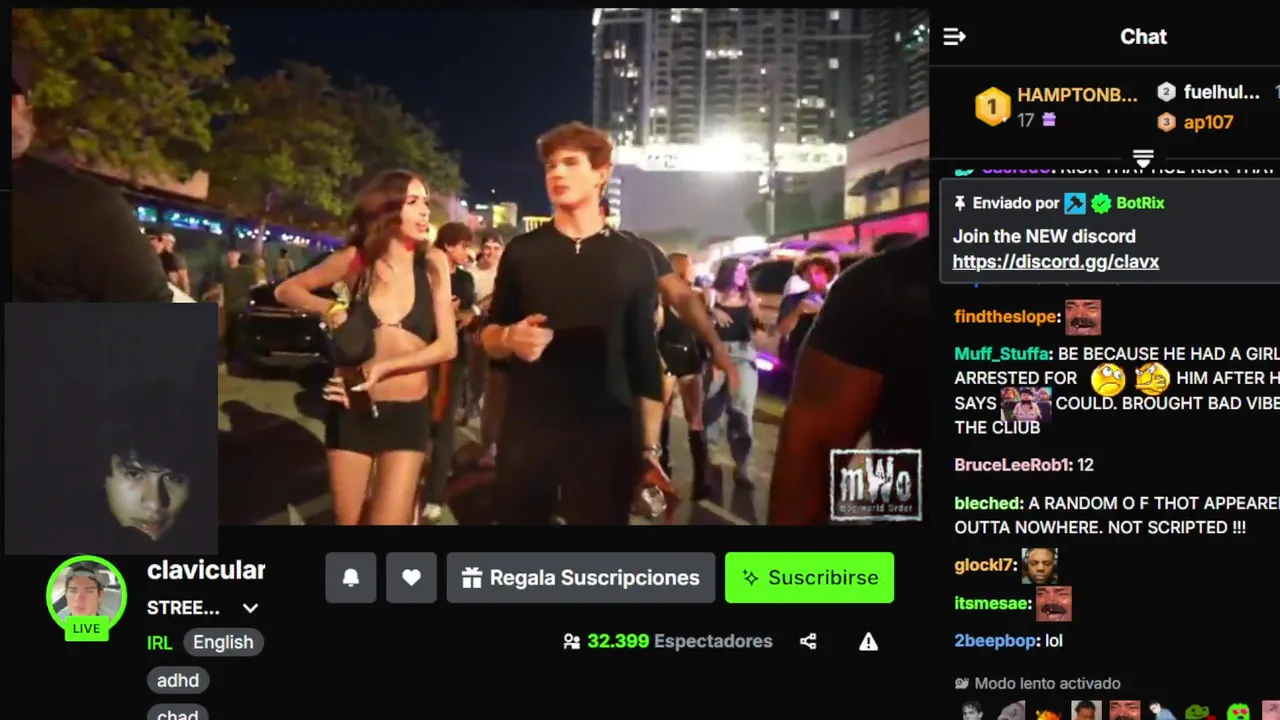Click HAMPTONB top gifter name
The height and width of the screenshot is (720, 1280).
[x=1077, y=95]
